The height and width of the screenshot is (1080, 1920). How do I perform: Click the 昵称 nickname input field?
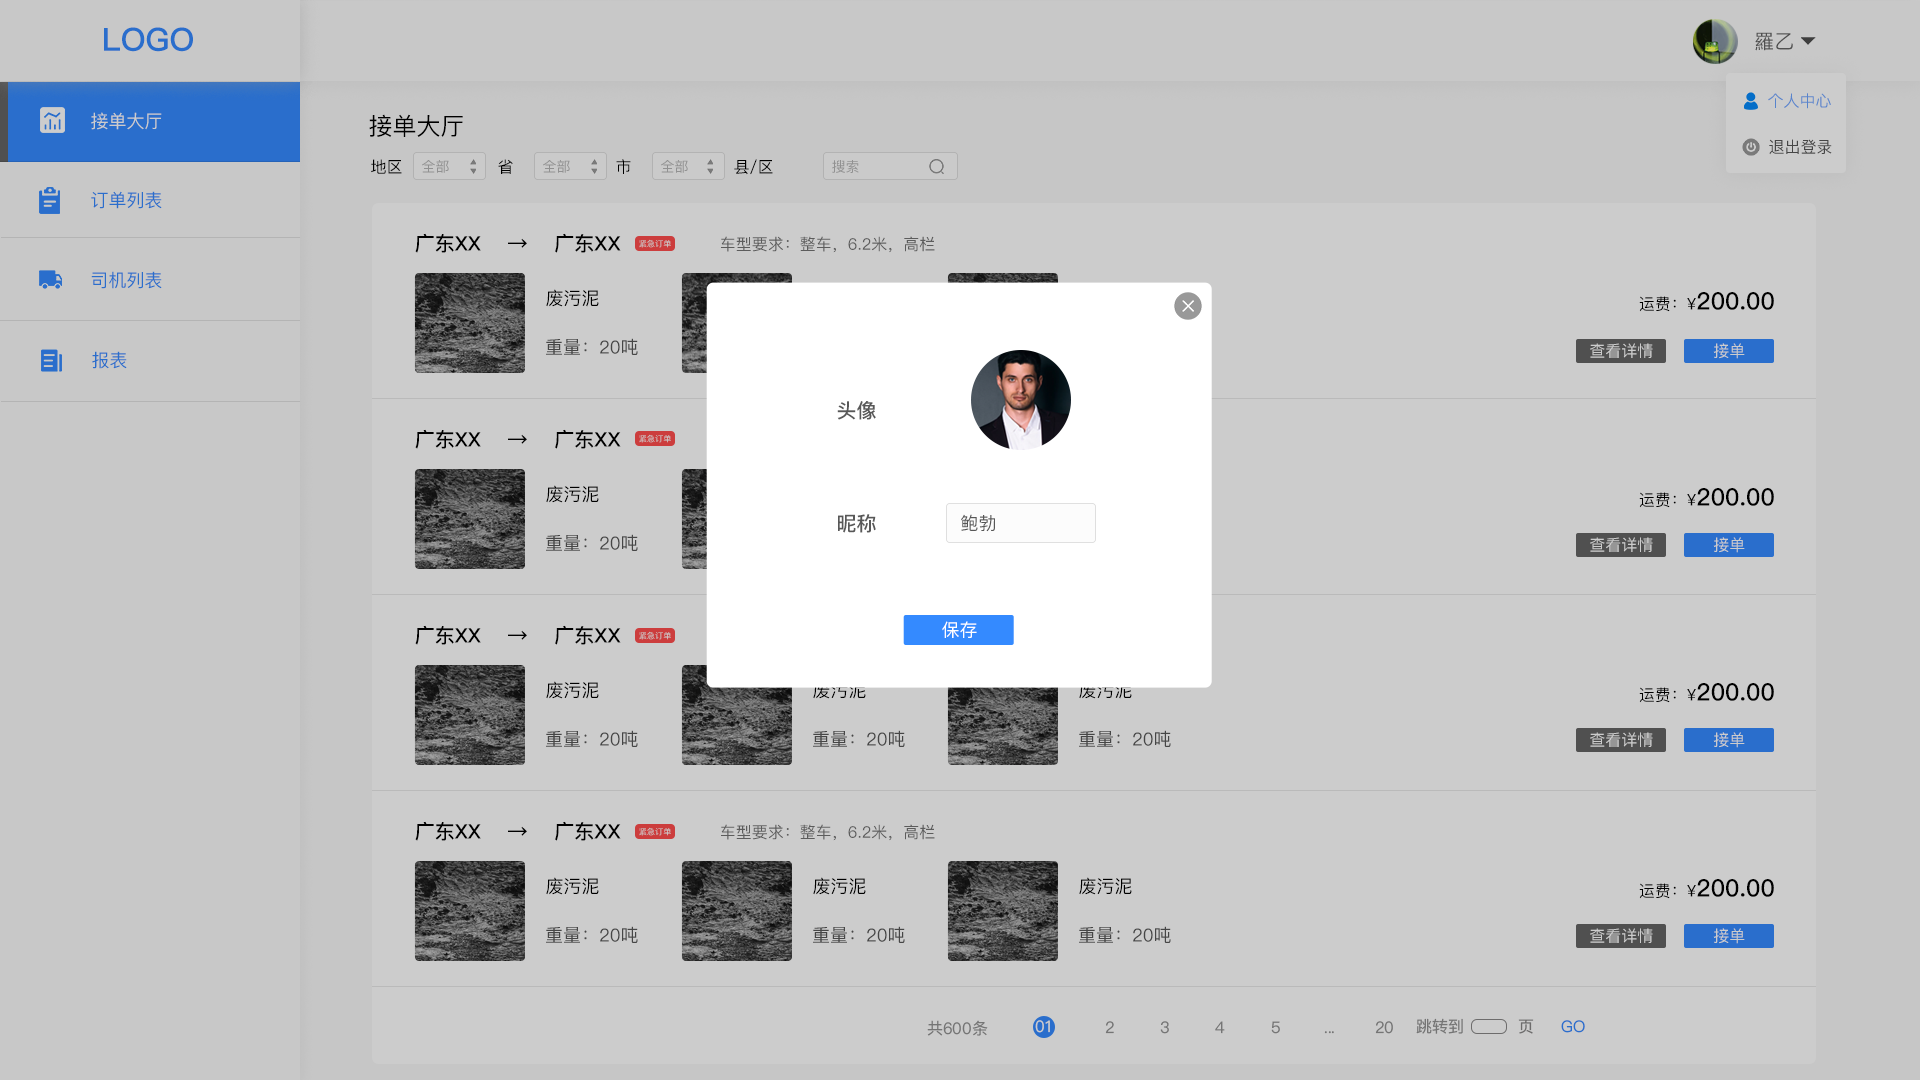pos(1020,523)
